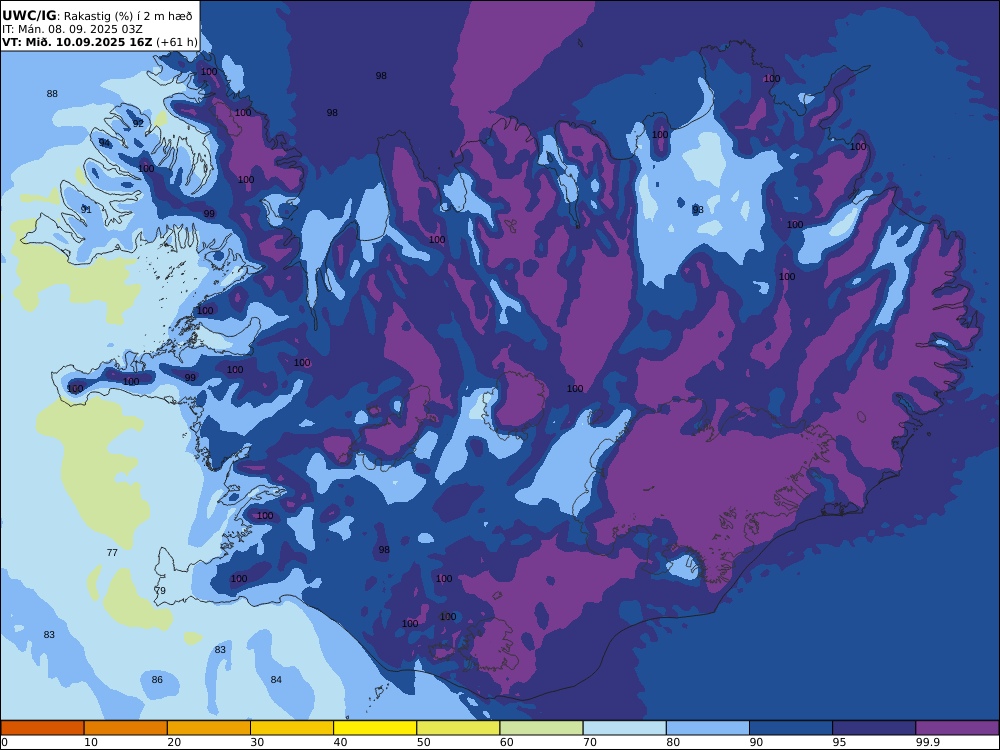This screenshot has height=750, width=1000.
Task: Select the 77 humidity value offshore
Action: [112, 552]
